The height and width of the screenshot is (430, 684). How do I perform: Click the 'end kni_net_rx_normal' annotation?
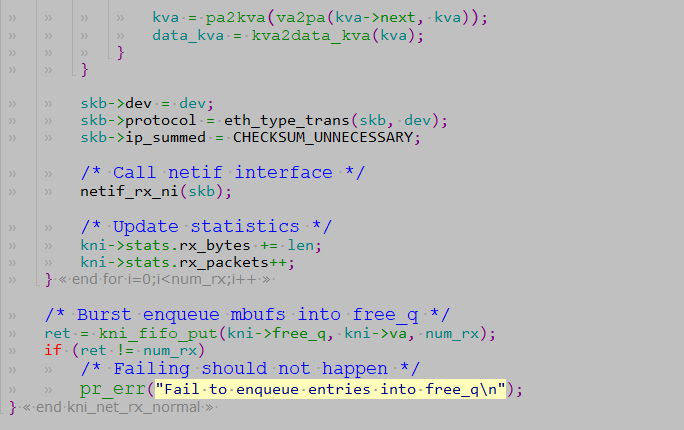pyautogui.click(x=118, y=407)
